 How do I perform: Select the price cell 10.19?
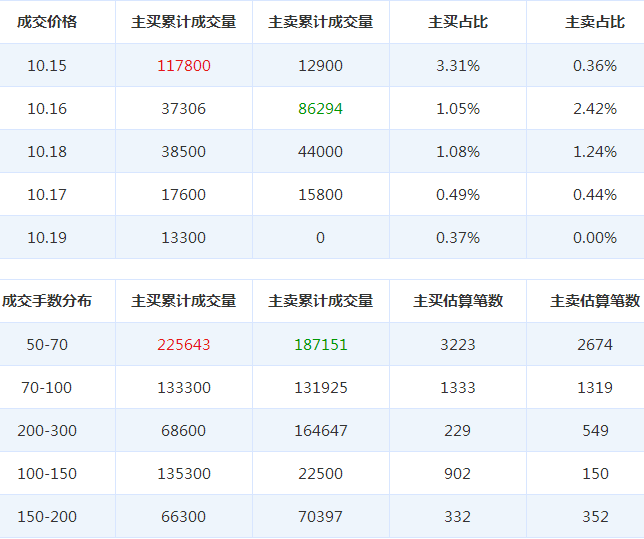click(47, 238)
